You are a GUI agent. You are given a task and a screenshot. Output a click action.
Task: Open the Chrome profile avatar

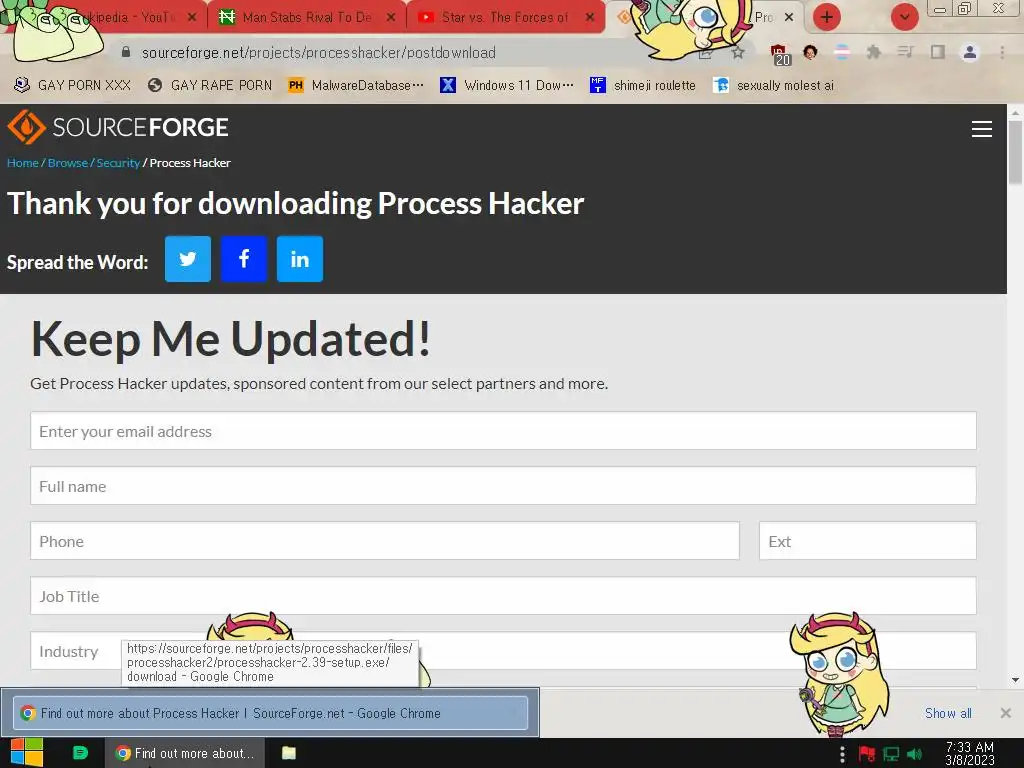(970, 52)
